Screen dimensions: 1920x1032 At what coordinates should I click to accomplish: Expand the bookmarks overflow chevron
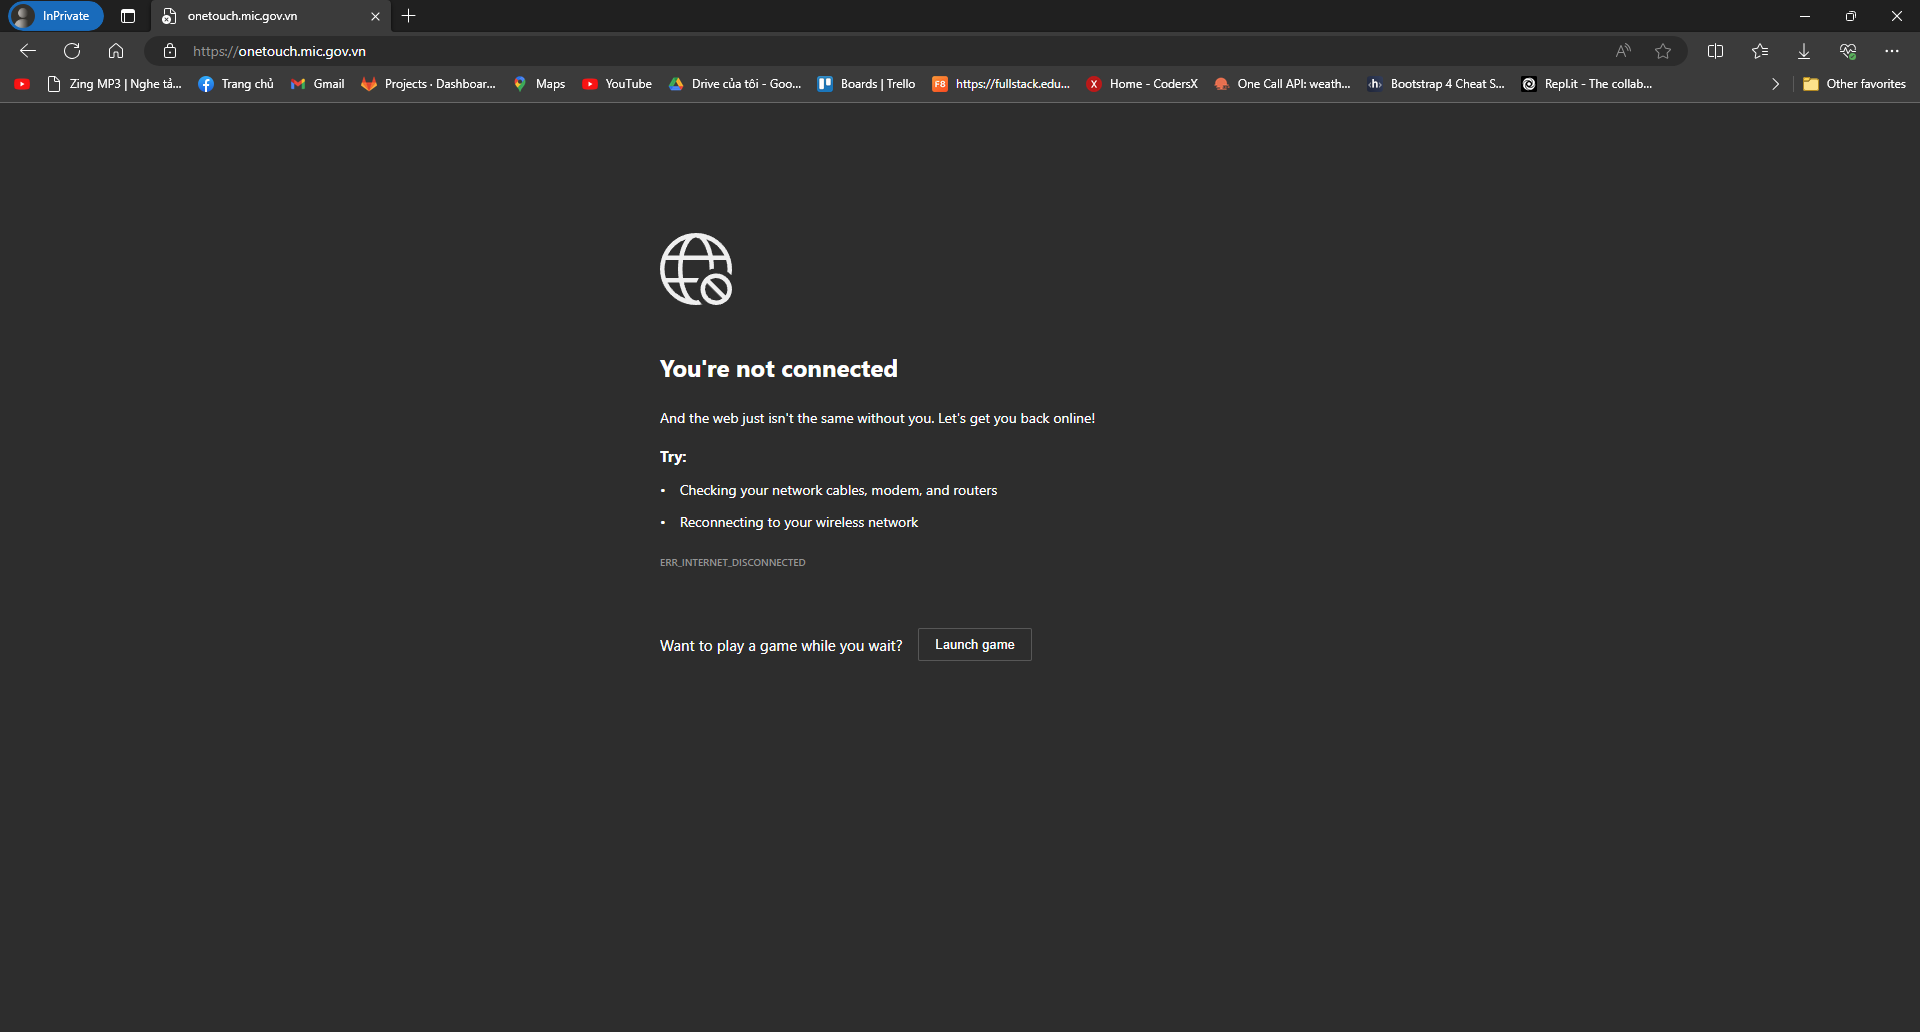[1775, 84]
